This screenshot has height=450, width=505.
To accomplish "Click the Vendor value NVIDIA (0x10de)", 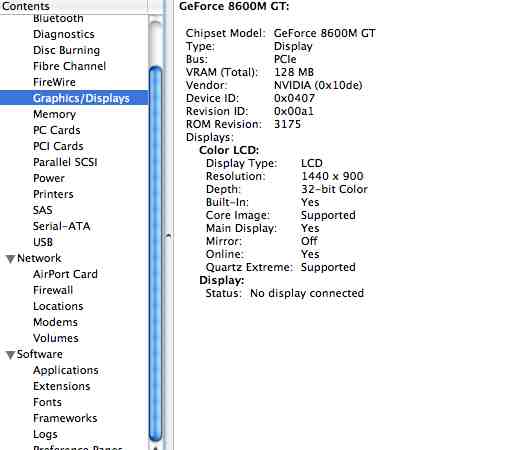I will pyautogui.click(x=318, y=85).
